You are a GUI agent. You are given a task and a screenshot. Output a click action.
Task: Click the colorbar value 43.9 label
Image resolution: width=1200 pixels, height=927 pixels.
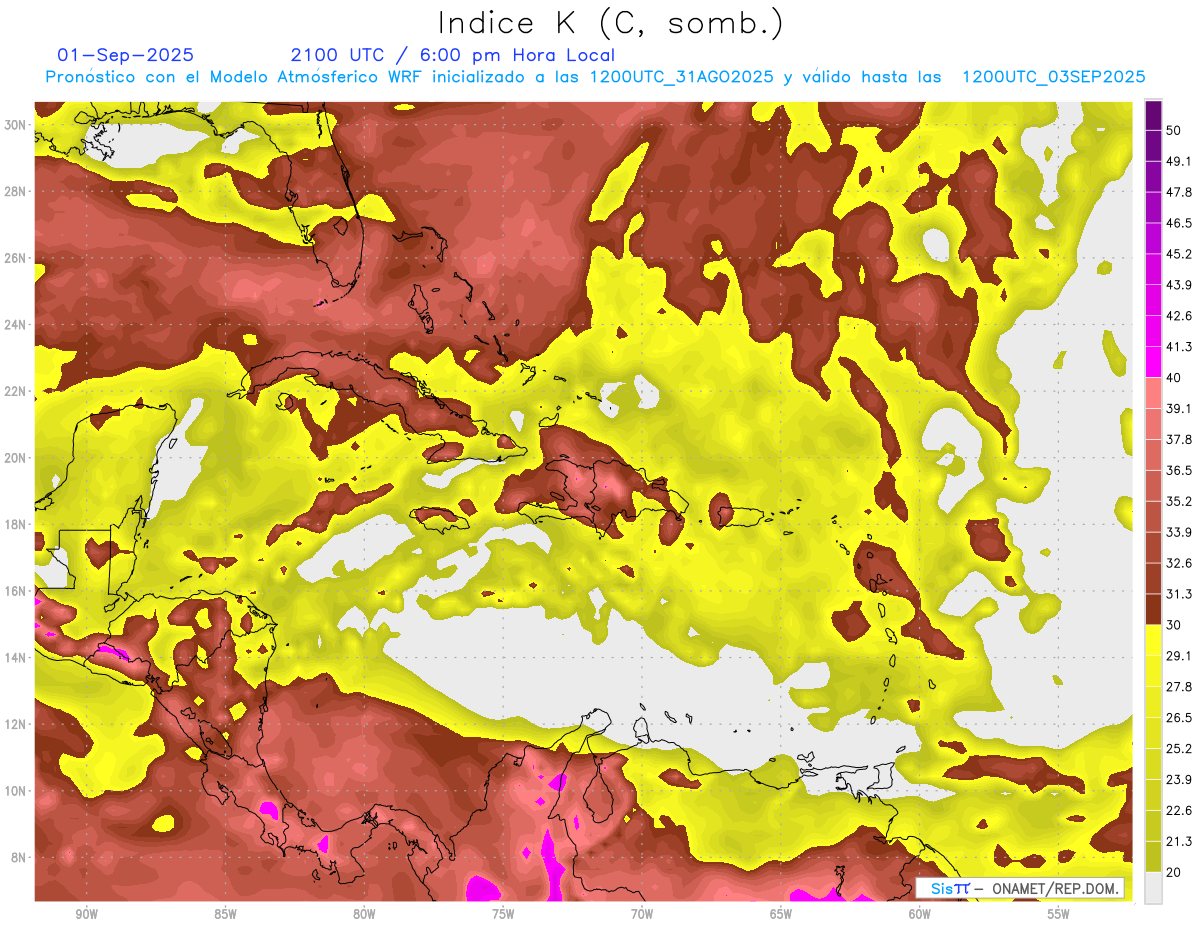[x=1179, y=285]
